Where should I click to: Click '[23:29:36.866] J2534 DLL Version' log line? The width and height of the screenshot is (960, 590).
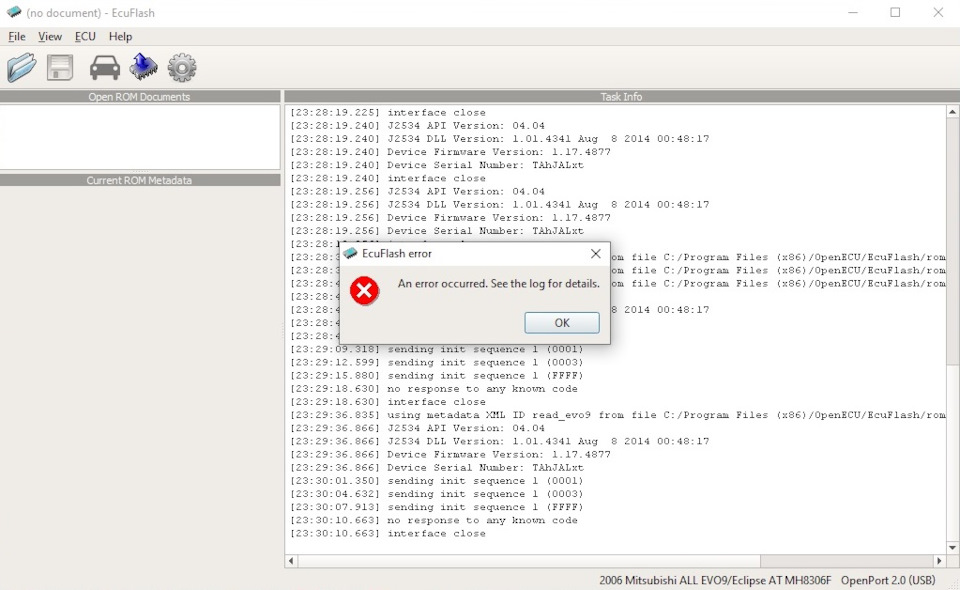pos(500,441)
